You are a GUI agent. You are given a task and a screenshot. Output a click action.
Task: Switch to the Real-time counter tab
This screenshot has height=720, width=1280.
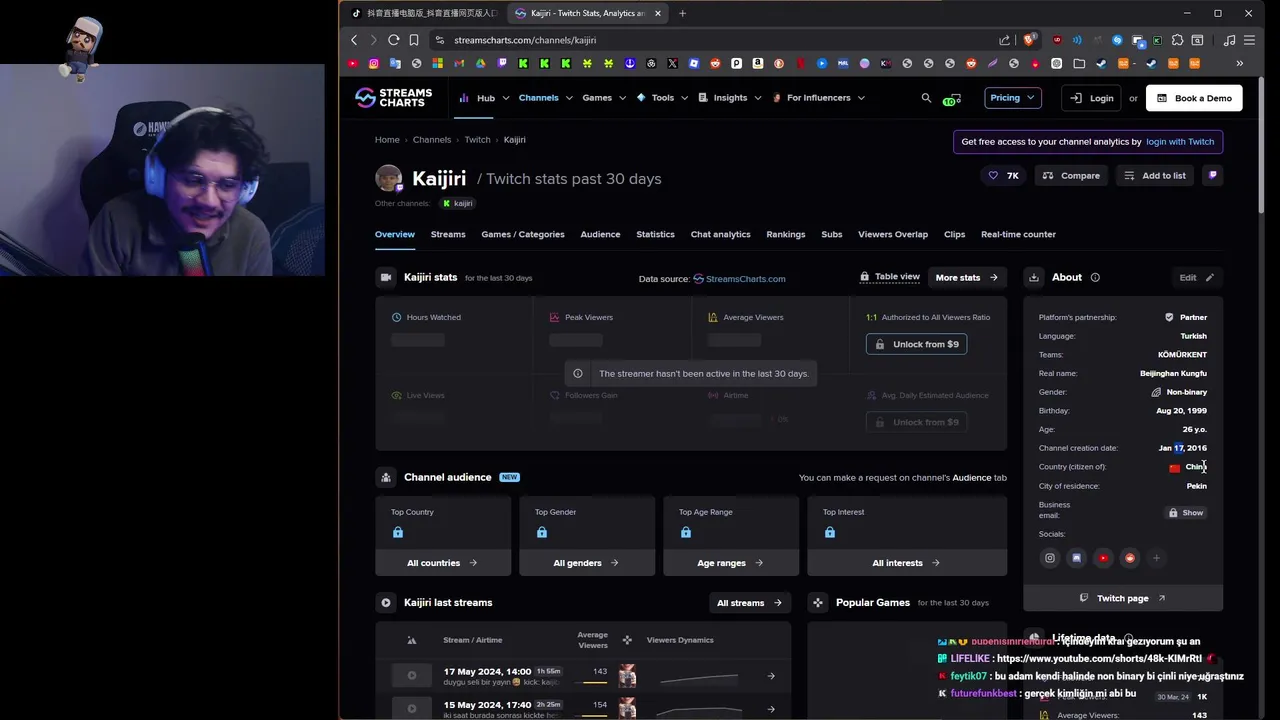[x=1018, y=234]
